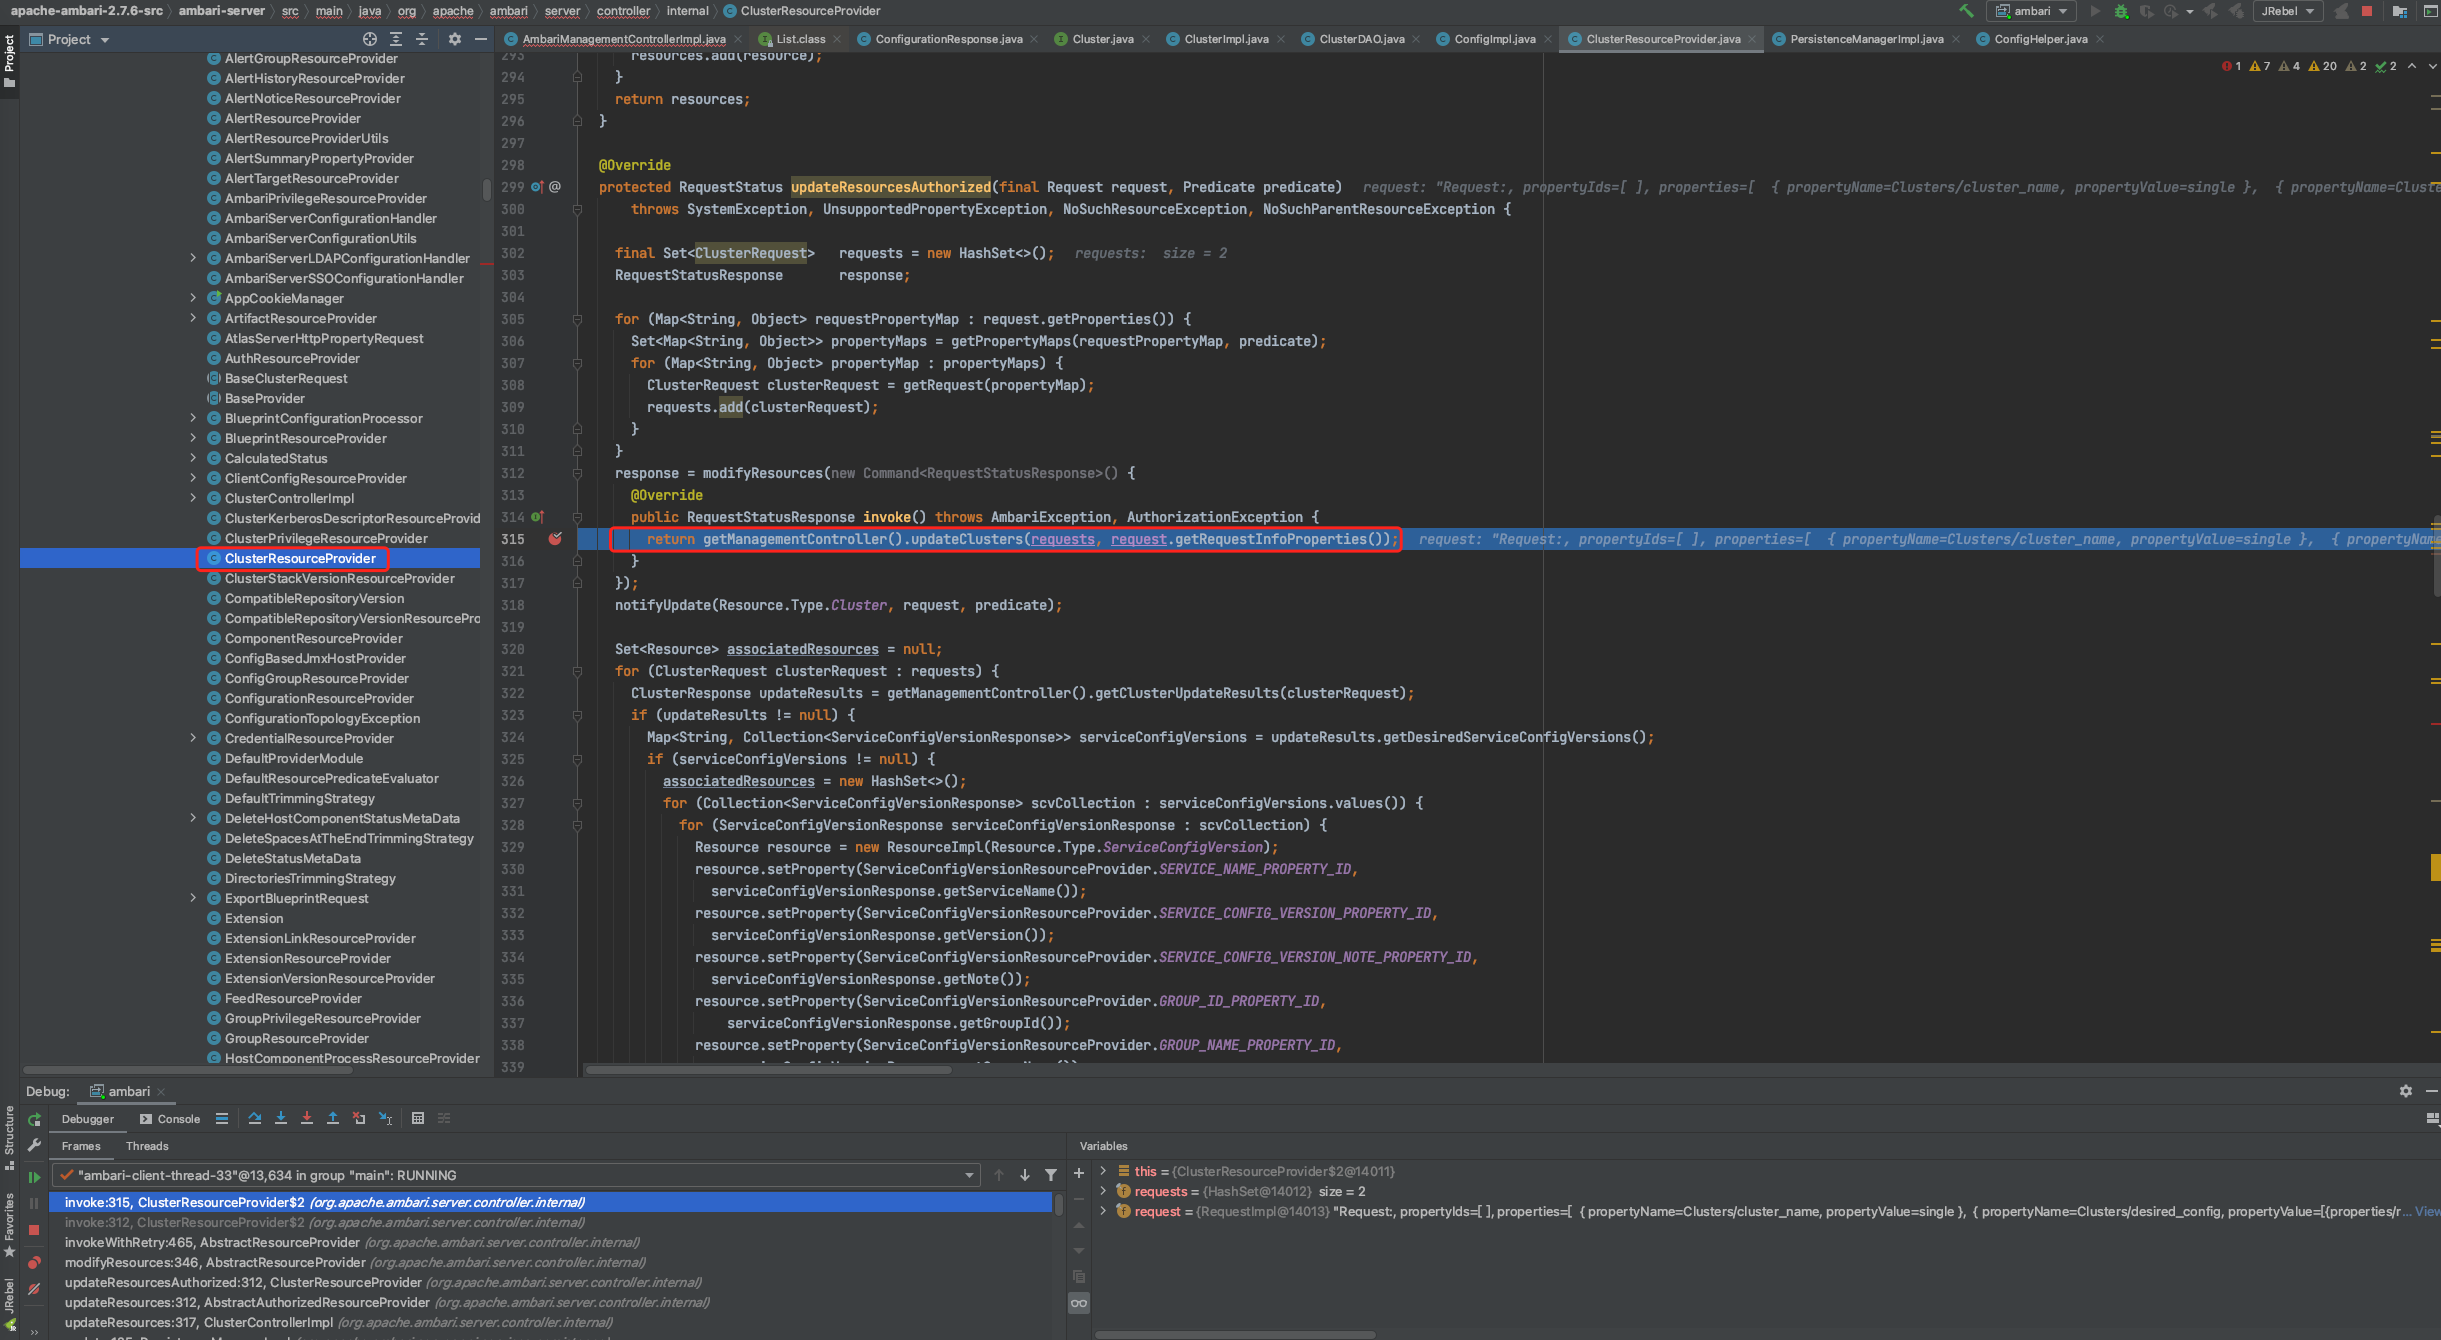Resume program in debug sidebar
This screenshot has width=2441, height=1340.
tap(34, 1177)
